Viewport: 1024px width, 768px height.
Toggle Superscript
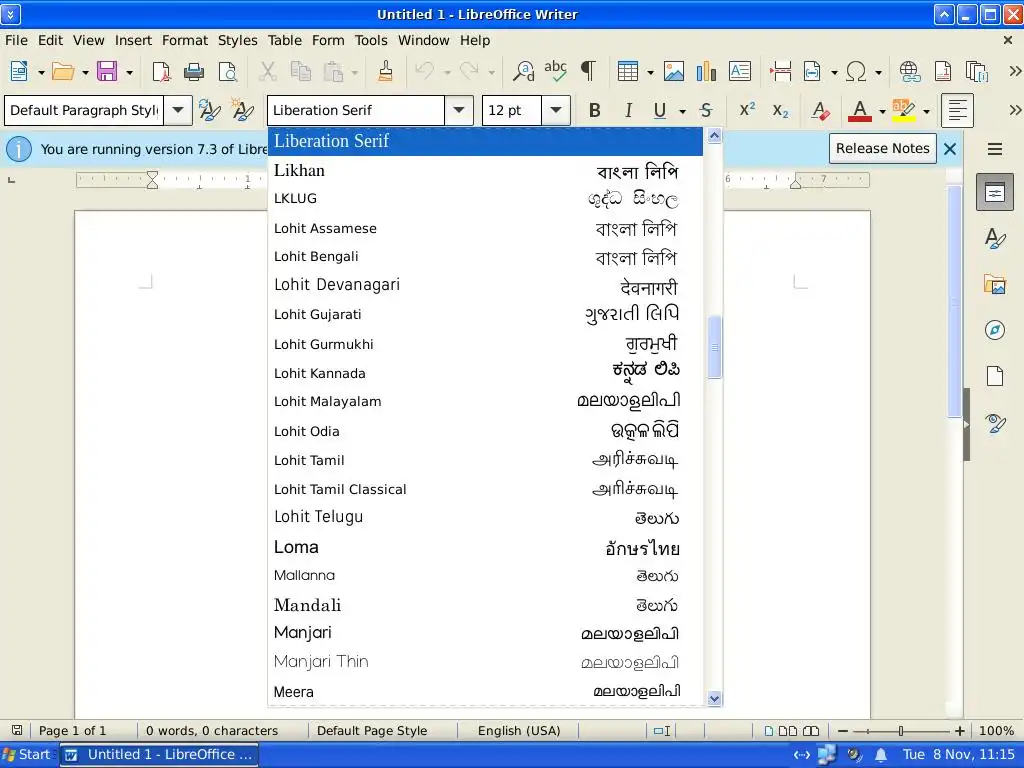[x=747, y=110]
